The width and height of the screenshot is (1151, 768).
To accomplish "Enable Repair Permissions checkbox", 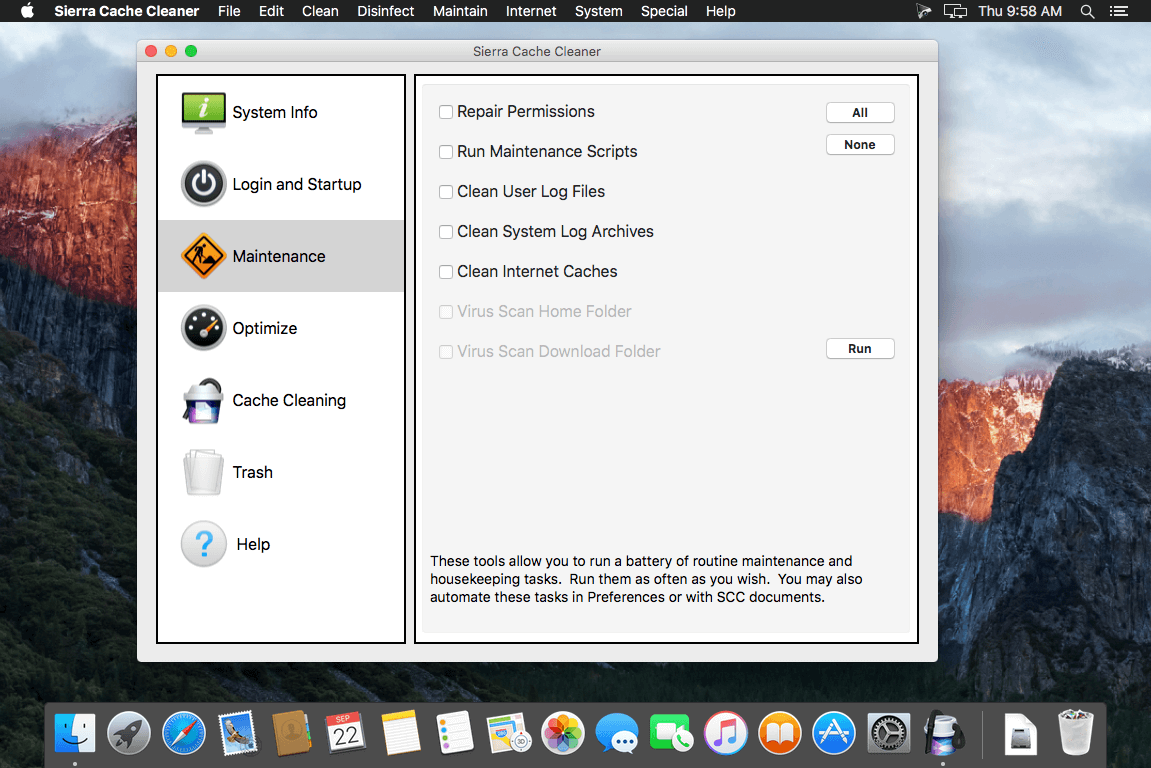I will tap(446, 112).
